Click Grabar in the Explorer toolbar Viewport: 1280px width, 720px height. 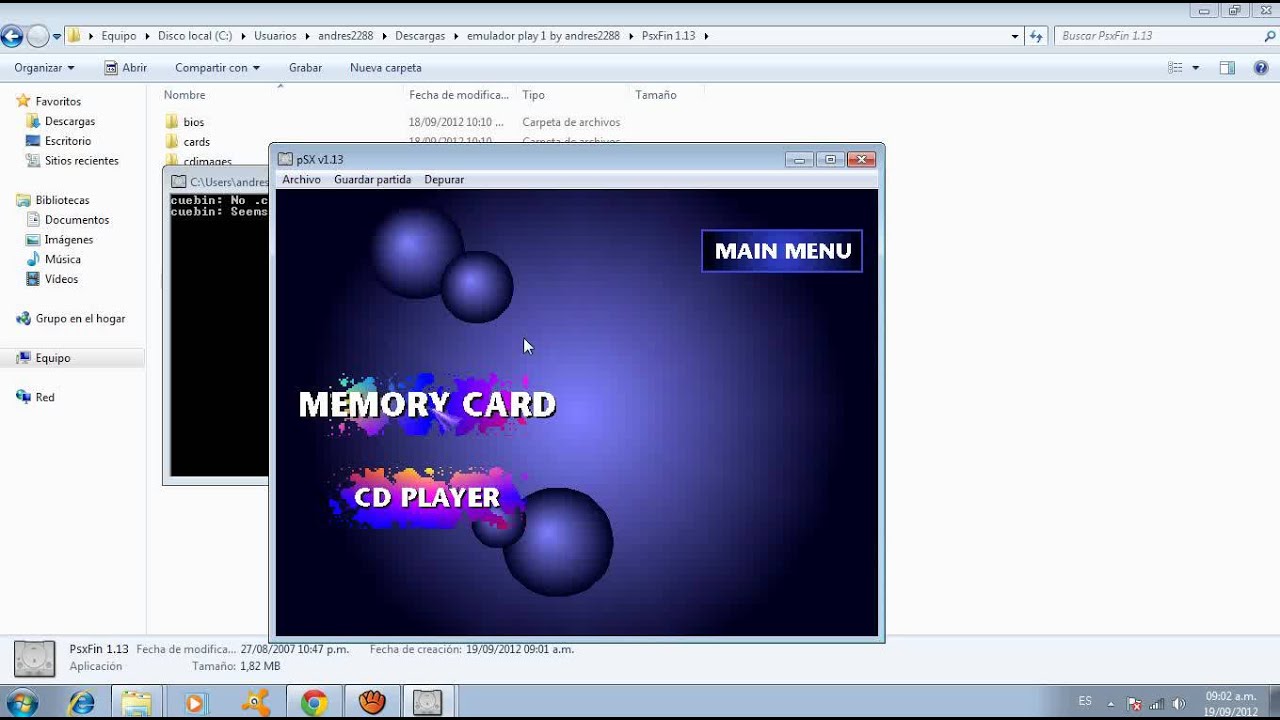pos(305,68)
